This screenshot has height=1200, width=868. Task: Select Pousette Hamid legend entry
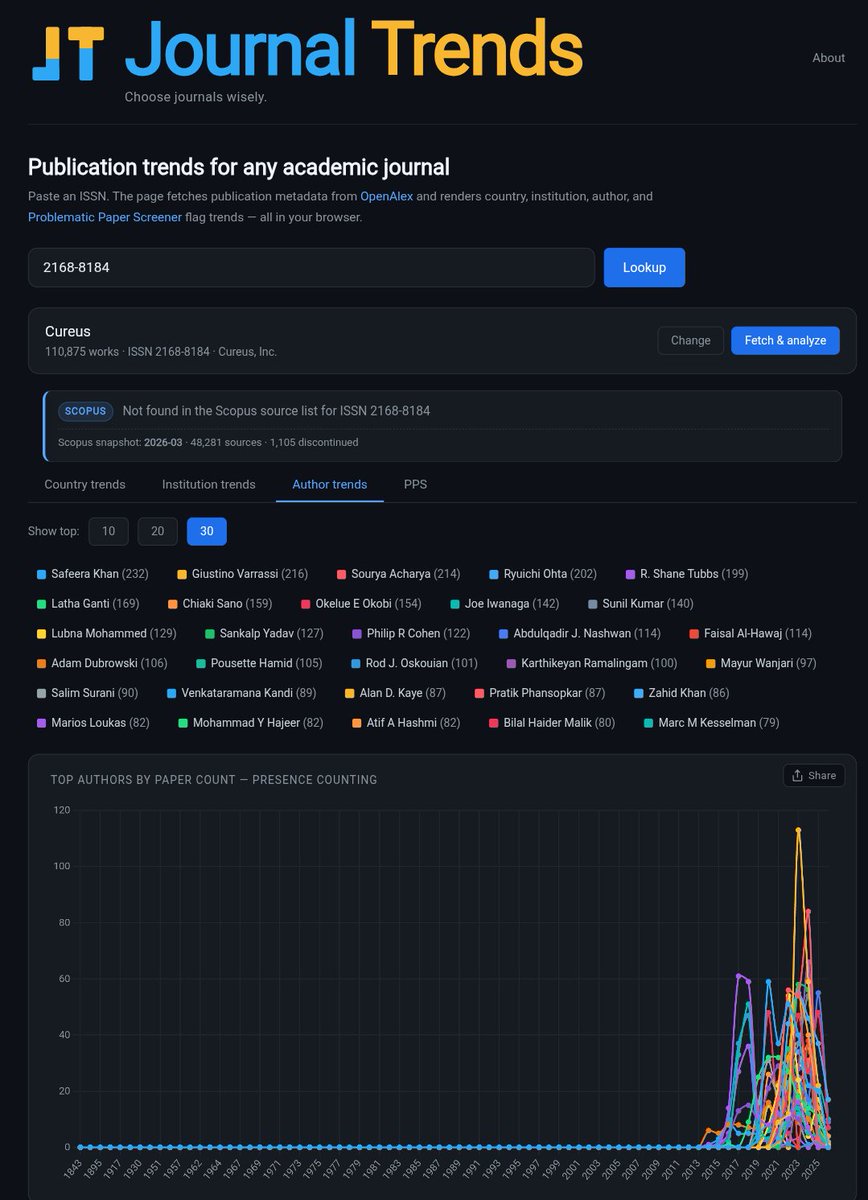click(259, 663)
